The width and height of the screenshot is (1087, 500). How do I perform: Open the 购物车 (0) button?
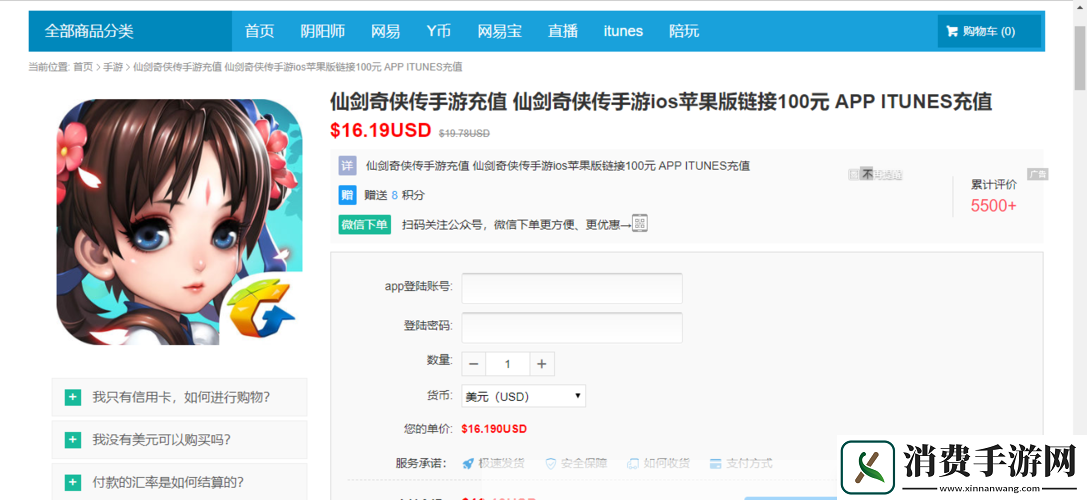point(989,31)
